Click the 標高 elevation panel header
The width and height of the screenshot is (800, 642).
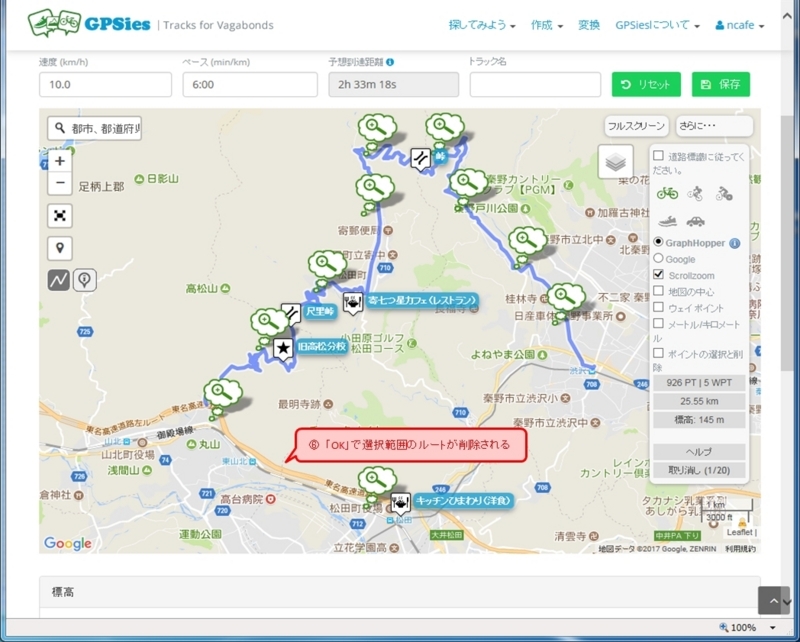(x=399, y=592)
